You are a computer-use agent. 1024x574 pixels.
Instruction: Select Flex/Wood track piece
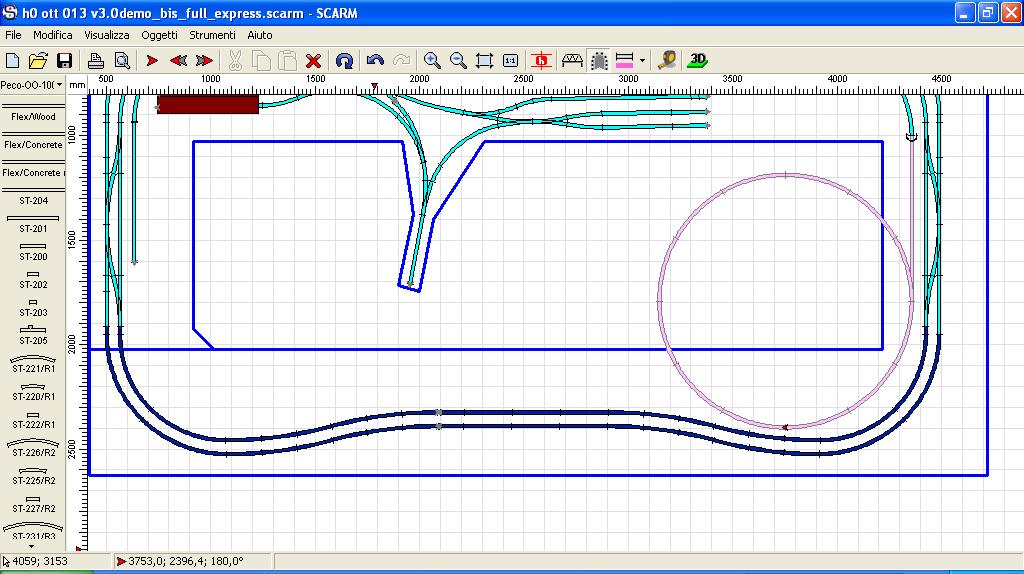(x=33, y=111)
